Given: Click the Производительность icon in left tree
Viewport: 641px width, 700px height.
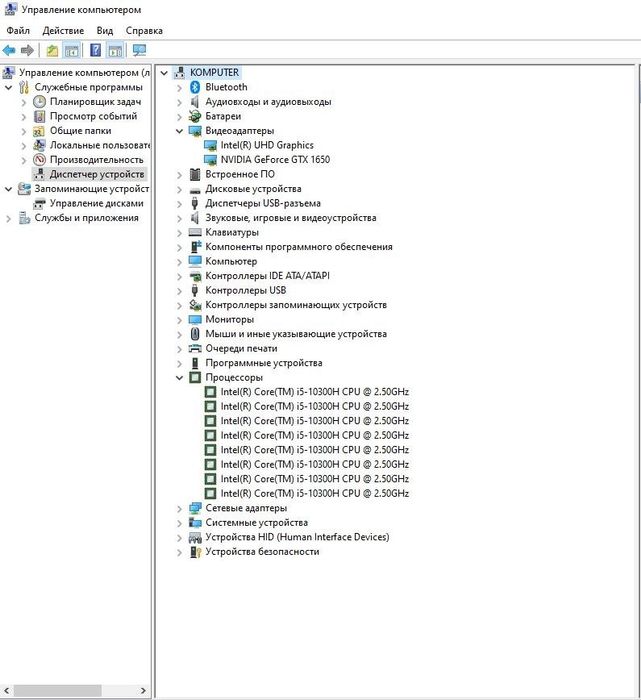Looking at the screenshot, I should pyautogui.click(x=40, y=159).
